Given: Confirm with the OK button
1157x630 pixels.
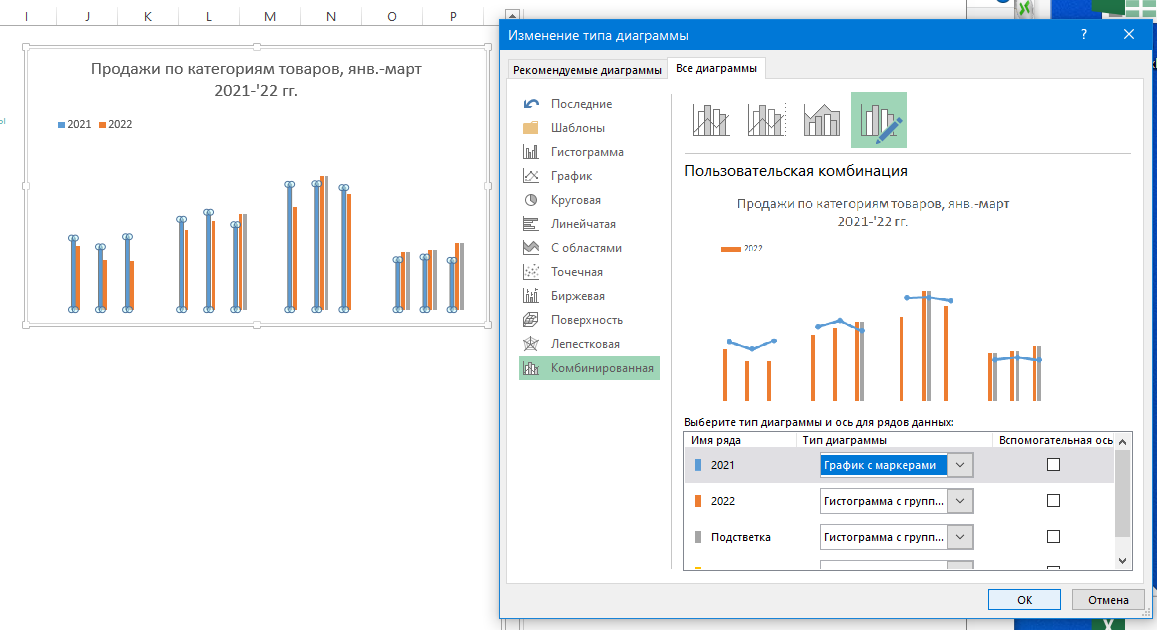Looking at the screenshot, I should [x=1024, y=600].
